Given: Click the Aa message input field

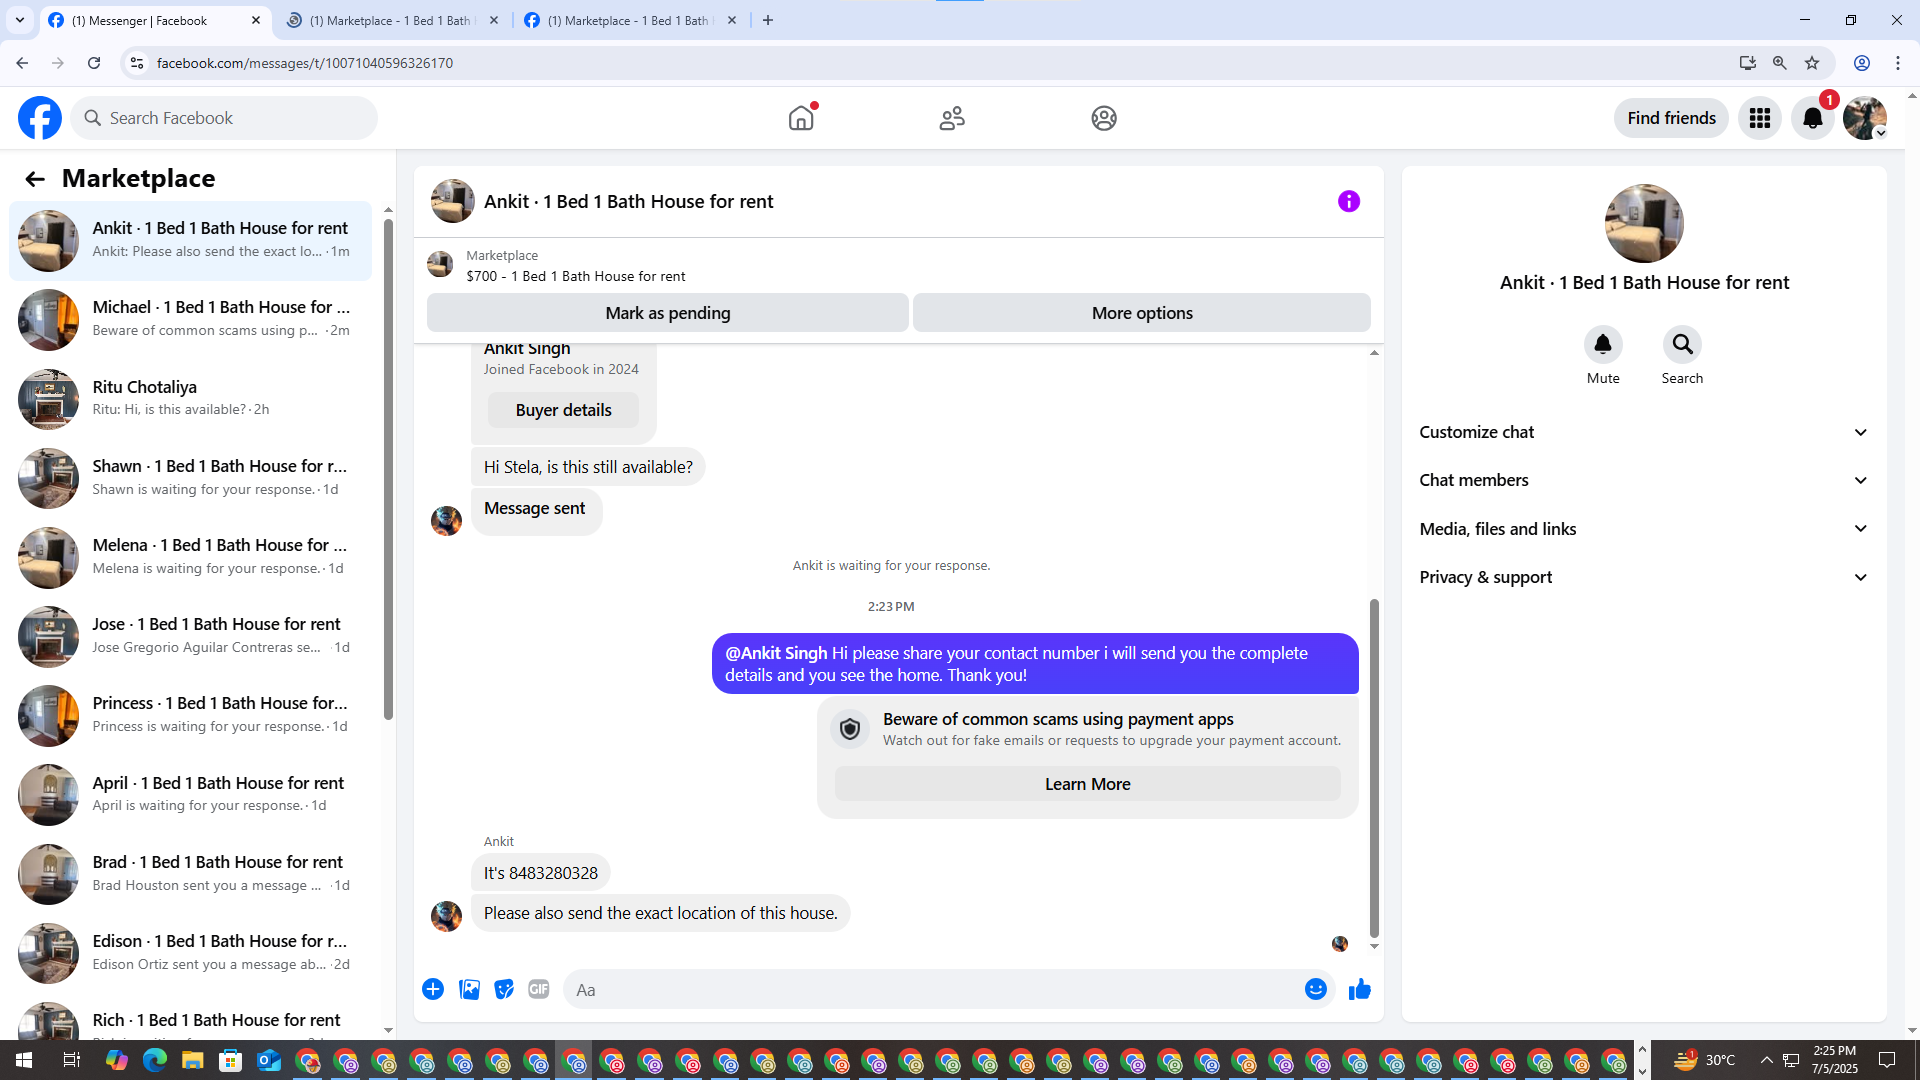Looking at the screenshot, I should click(930, 990).
